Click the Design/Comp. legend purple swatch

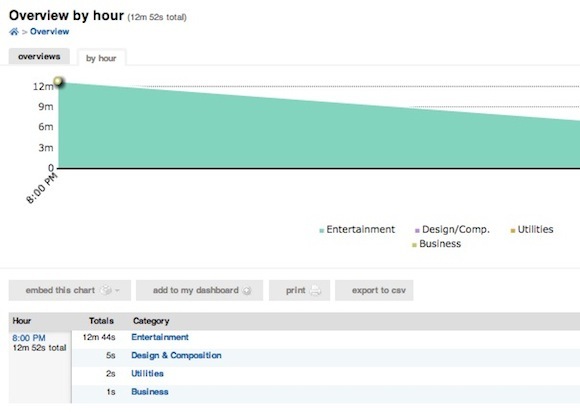point(417,231)
